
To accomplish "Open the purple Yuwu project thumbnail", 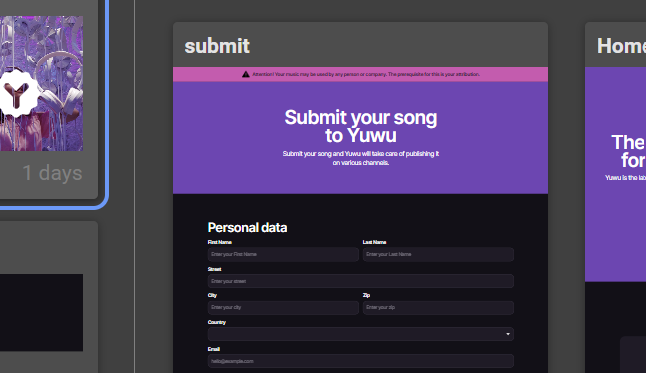I will pos(41,83).
